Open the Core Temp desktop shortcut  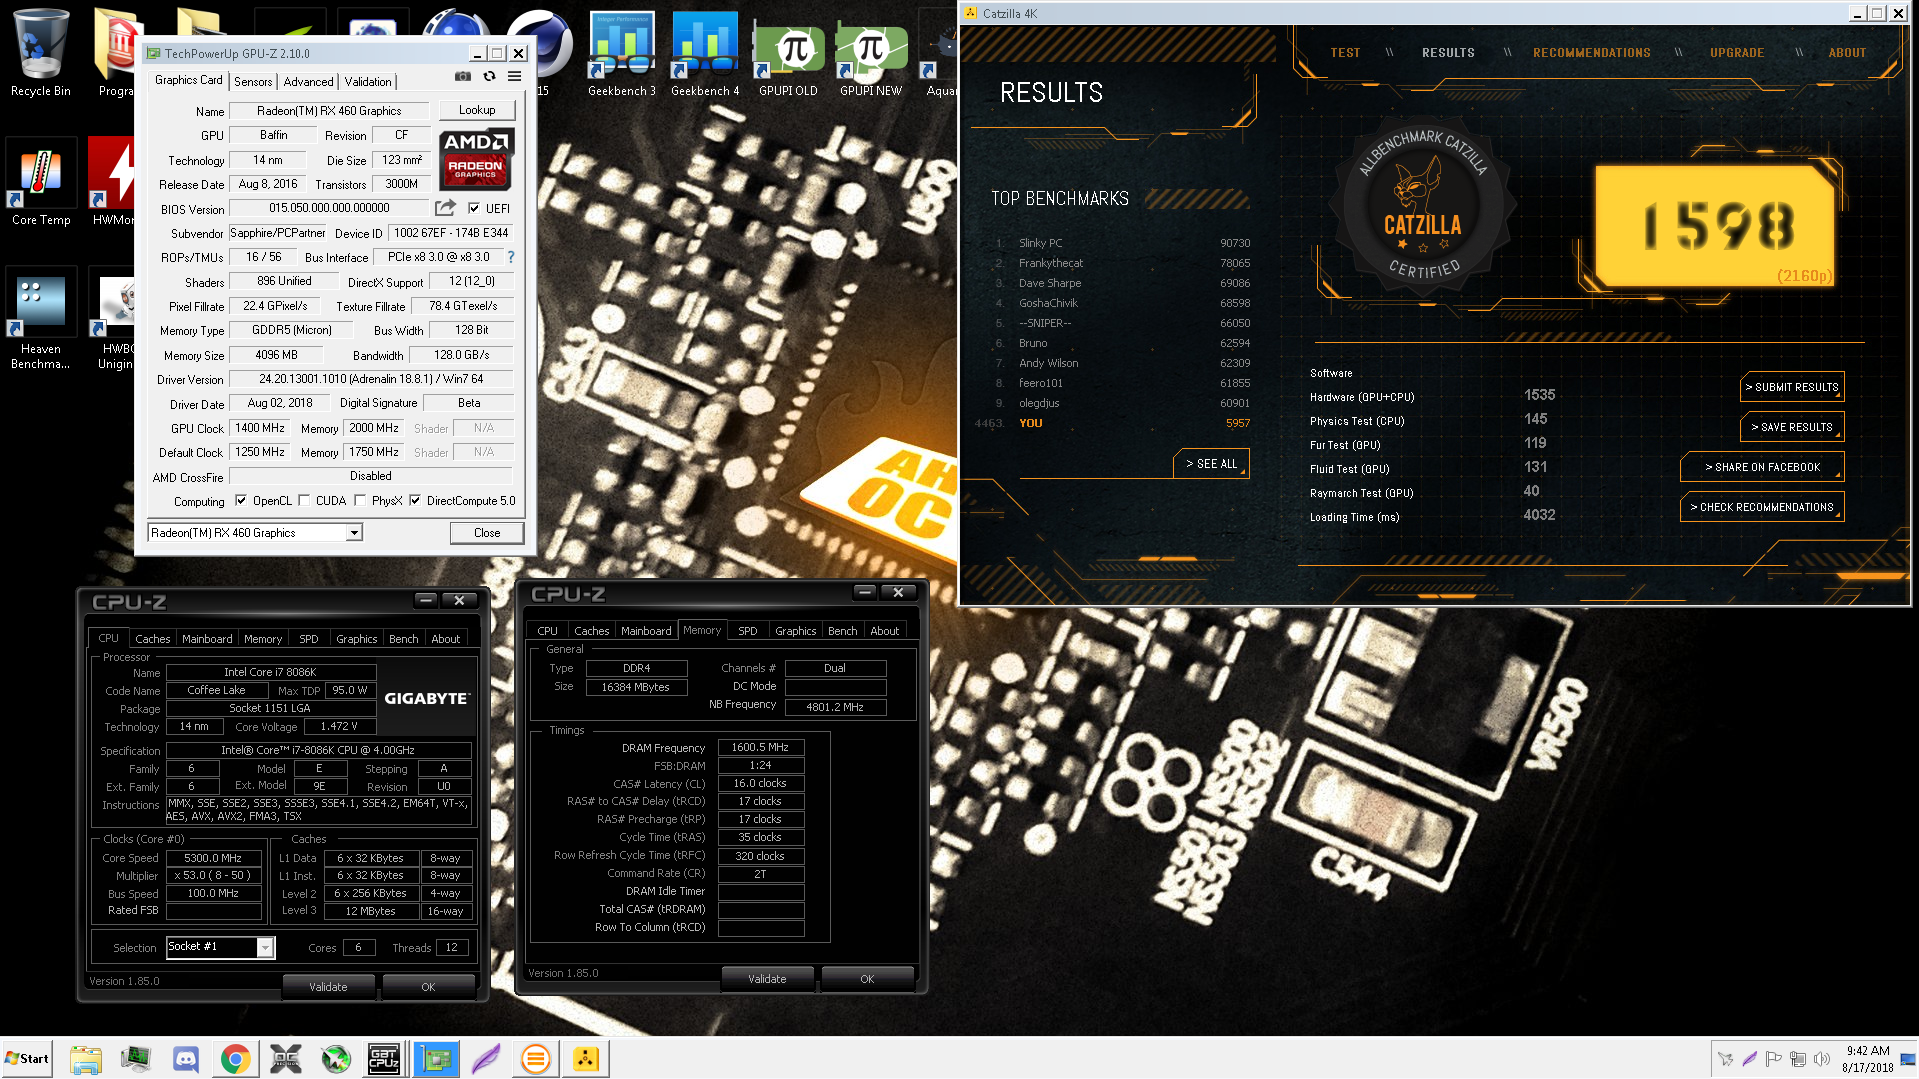point(40,184)
